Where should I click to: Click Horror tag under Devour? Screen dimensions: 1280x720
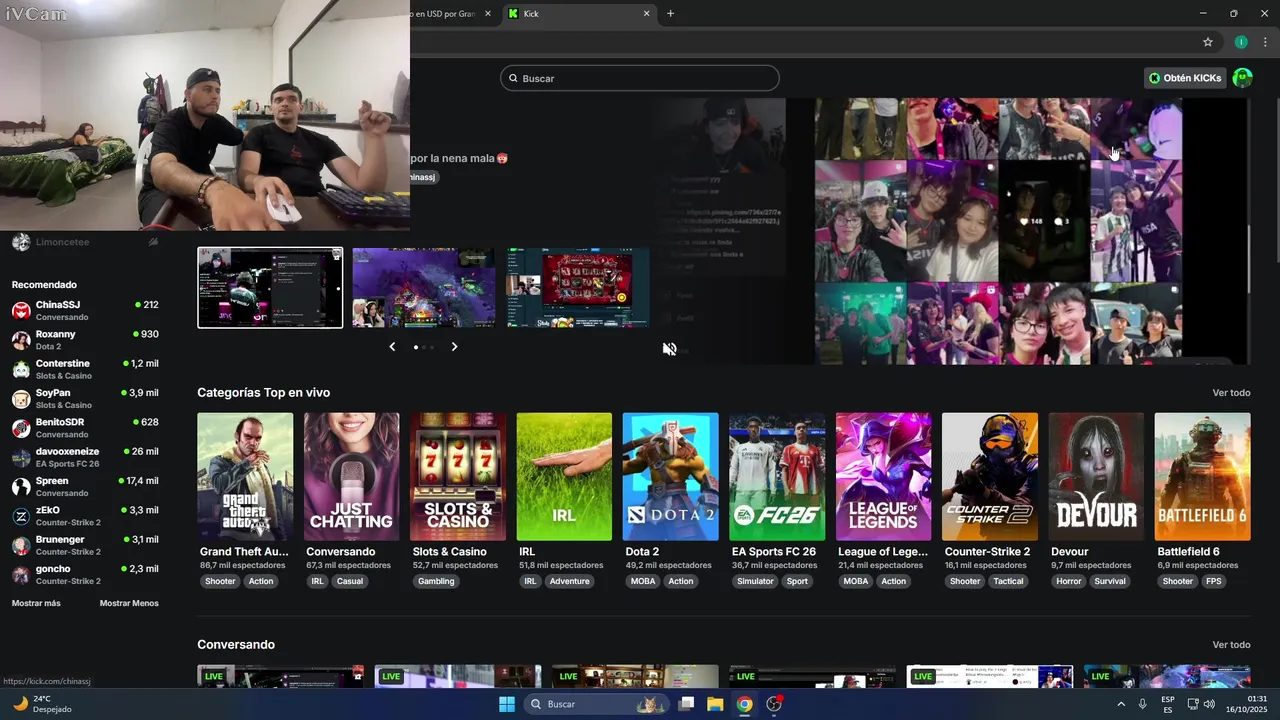tap(1069, 581)
